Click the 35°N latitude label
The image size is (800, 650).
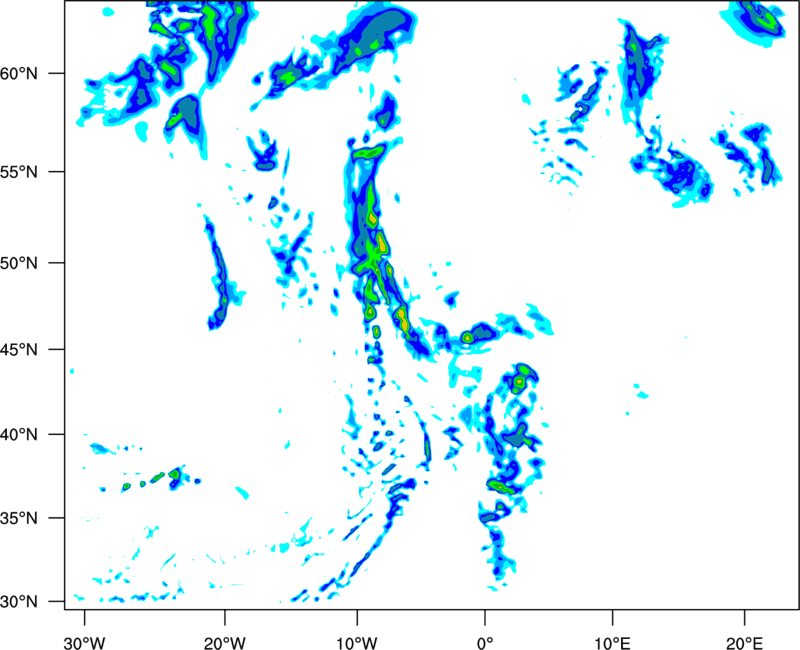pos(19,518)
